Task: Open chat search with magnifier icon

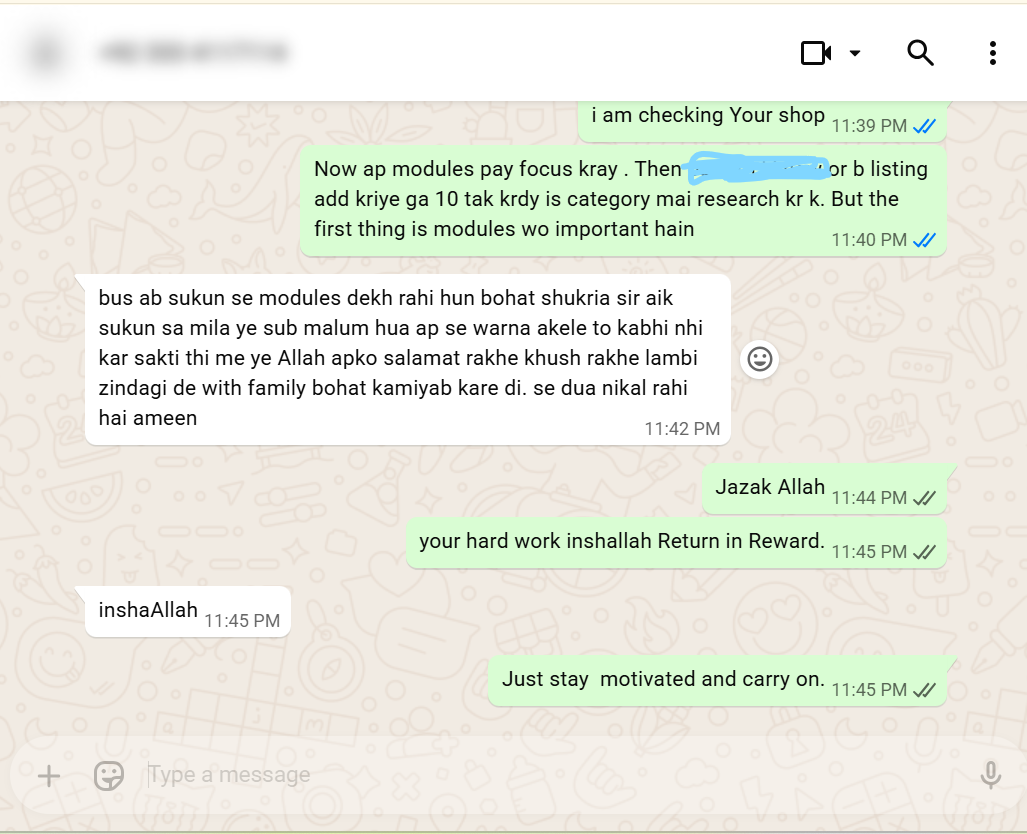Action: pos(920,53)
